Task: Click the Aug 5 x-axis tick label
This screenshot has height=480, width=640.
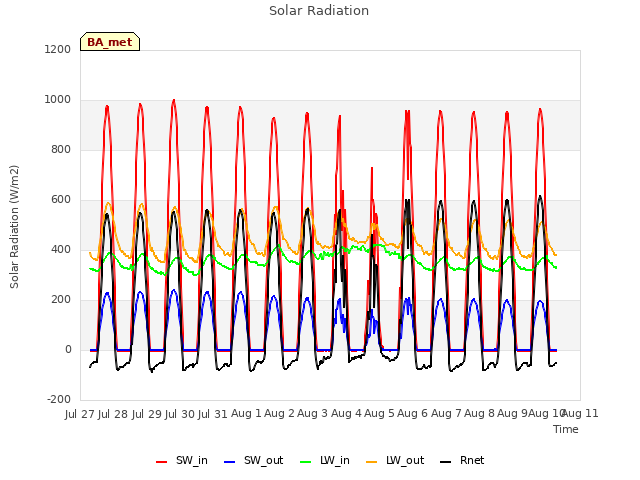Action: click(379, 414)
